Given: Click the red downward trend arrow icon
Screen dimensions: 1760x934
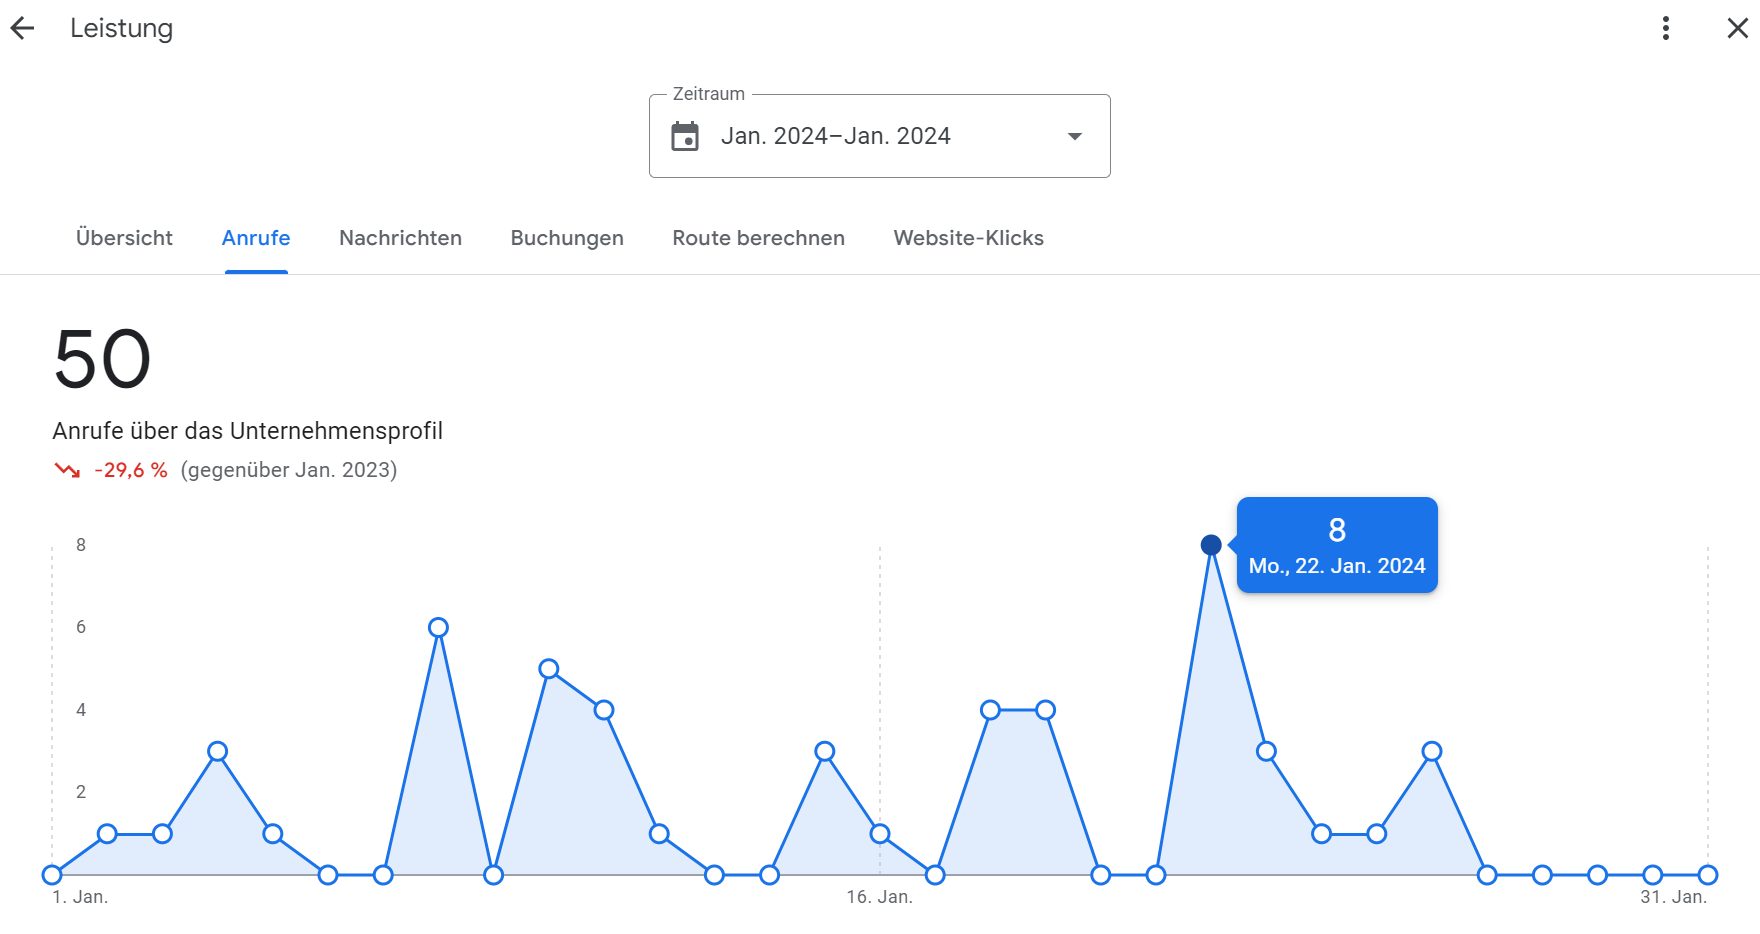Looking at the screenshot, I should pyautogui.click(x=67, y=470).
